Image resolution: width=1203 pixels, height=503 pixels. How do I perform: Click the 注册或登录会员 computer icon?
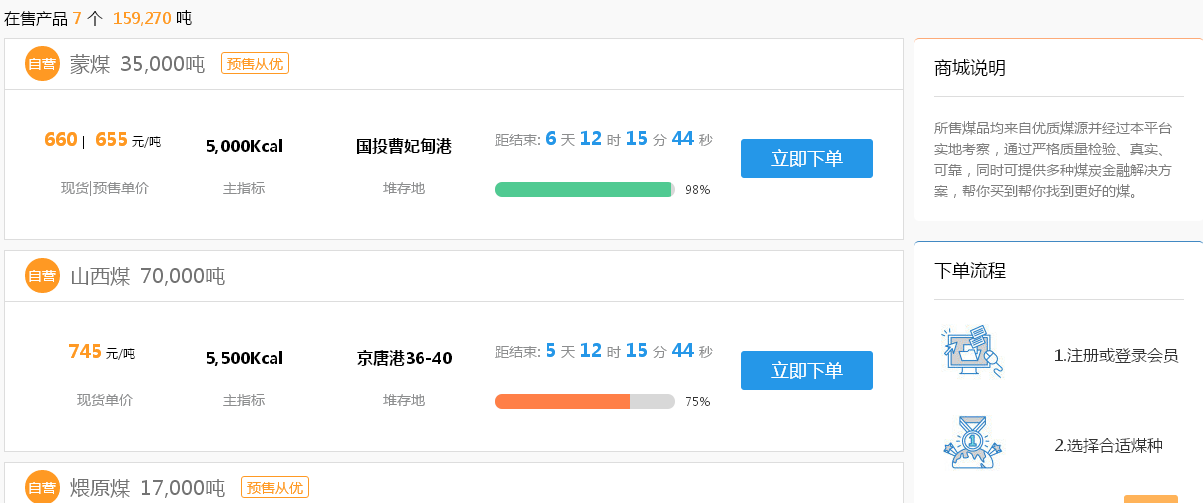[972, 352]
